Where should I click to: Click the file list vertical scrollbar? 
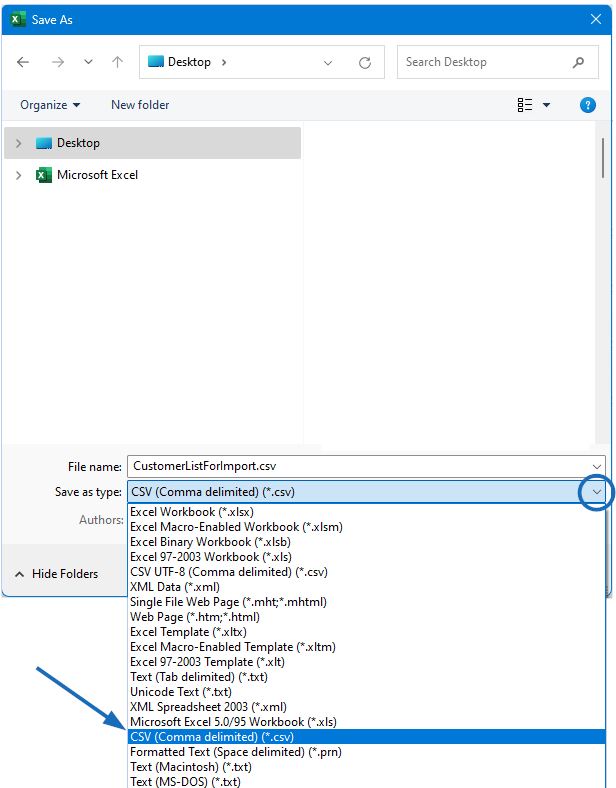(602, 158)
